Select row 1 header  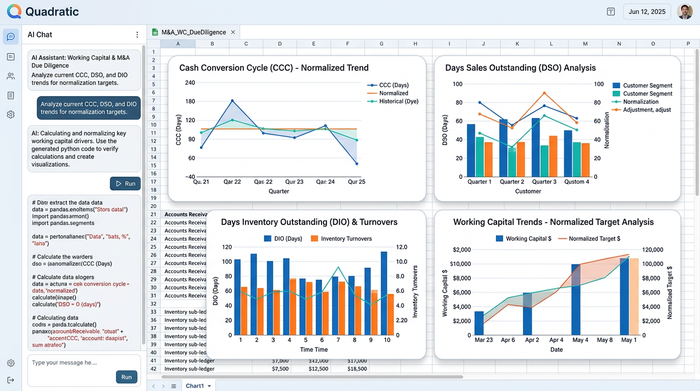point(154,52)
